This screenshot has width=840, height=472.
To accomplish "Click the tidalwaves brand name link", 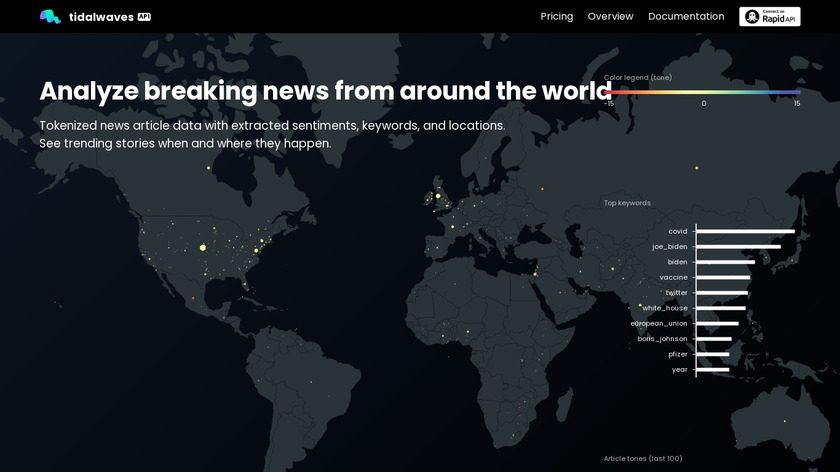I will (x=101, y=17).
